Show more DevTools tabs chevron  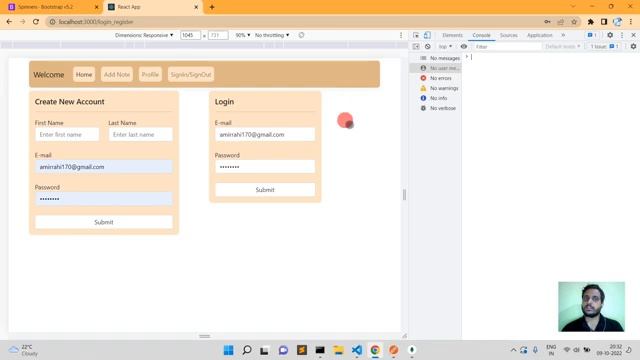coord(563,35)
